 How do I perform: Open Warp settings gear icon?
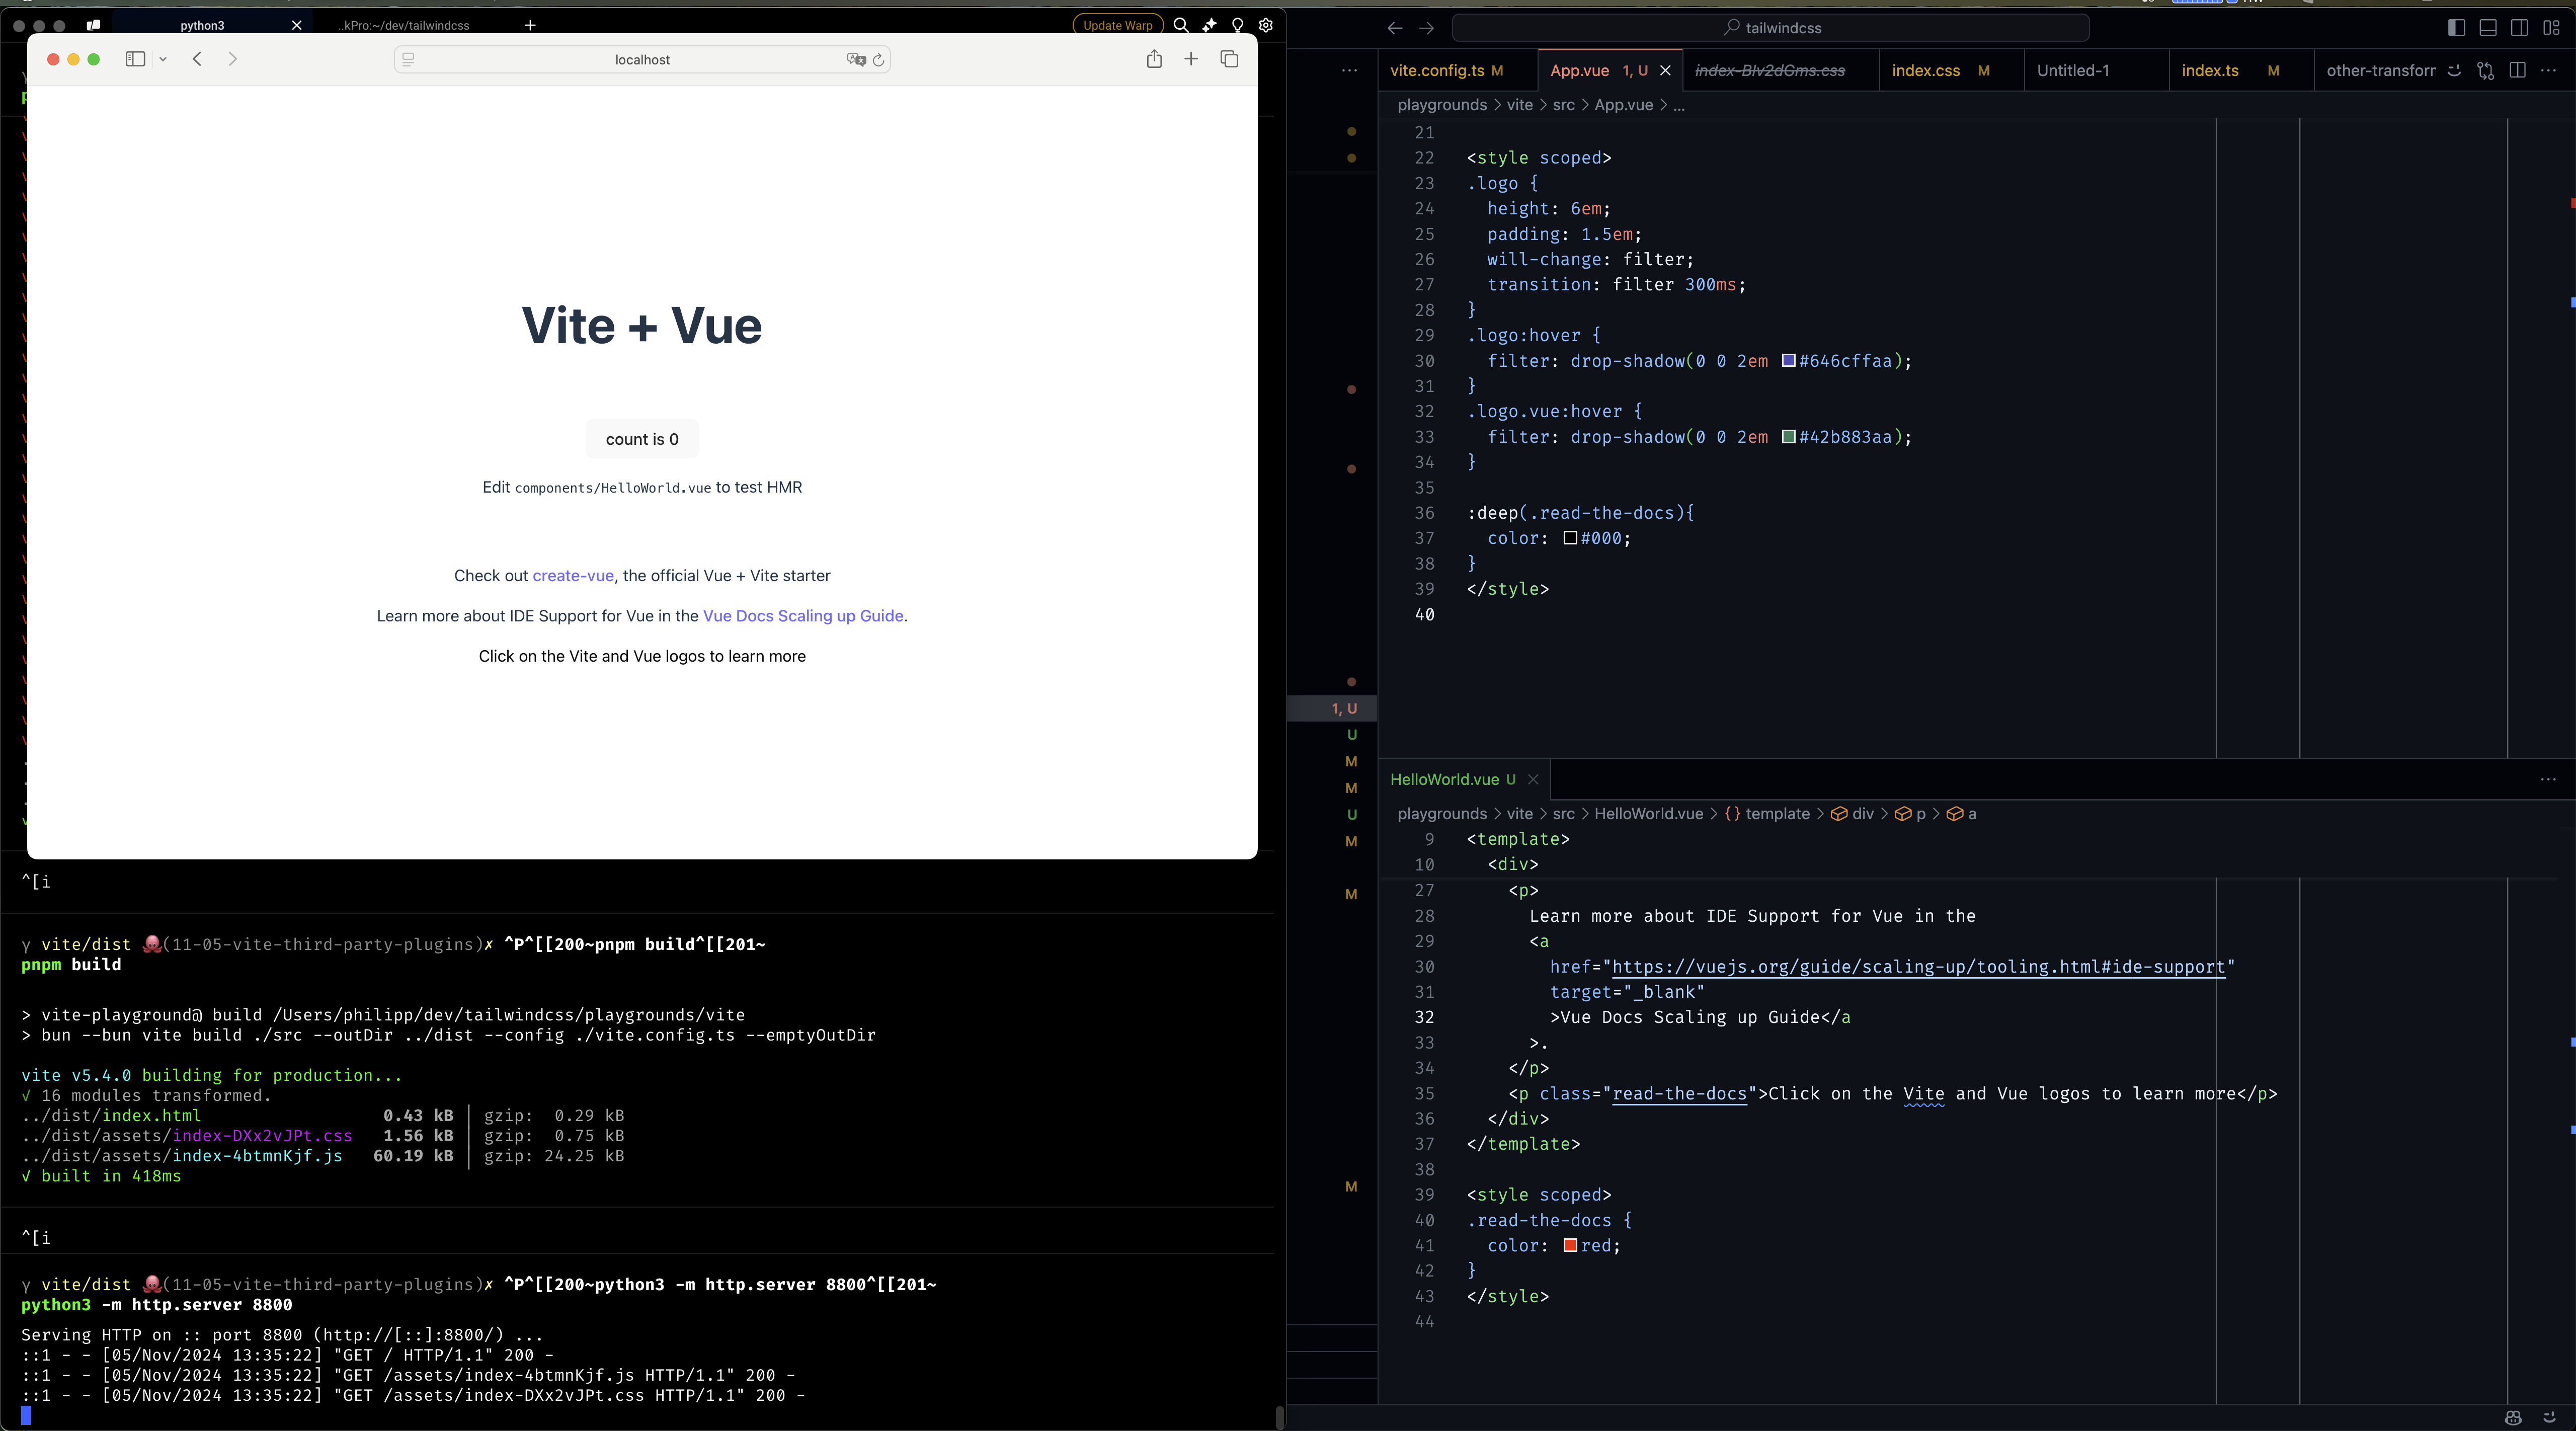[1266, 25]
